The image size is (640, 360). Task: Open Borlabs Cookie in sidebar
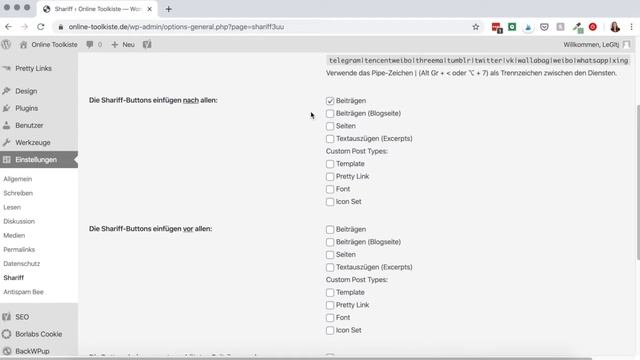click(x=39, y=334)
